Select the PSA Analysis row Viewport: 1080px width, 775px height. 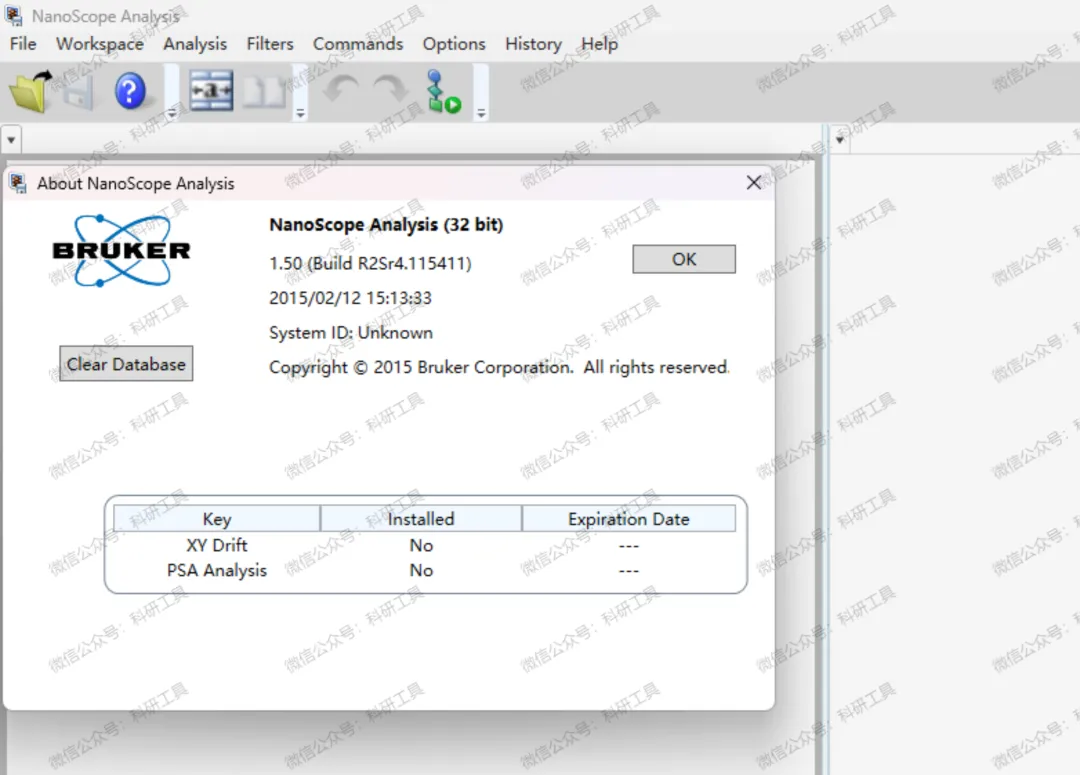(424, 570)
